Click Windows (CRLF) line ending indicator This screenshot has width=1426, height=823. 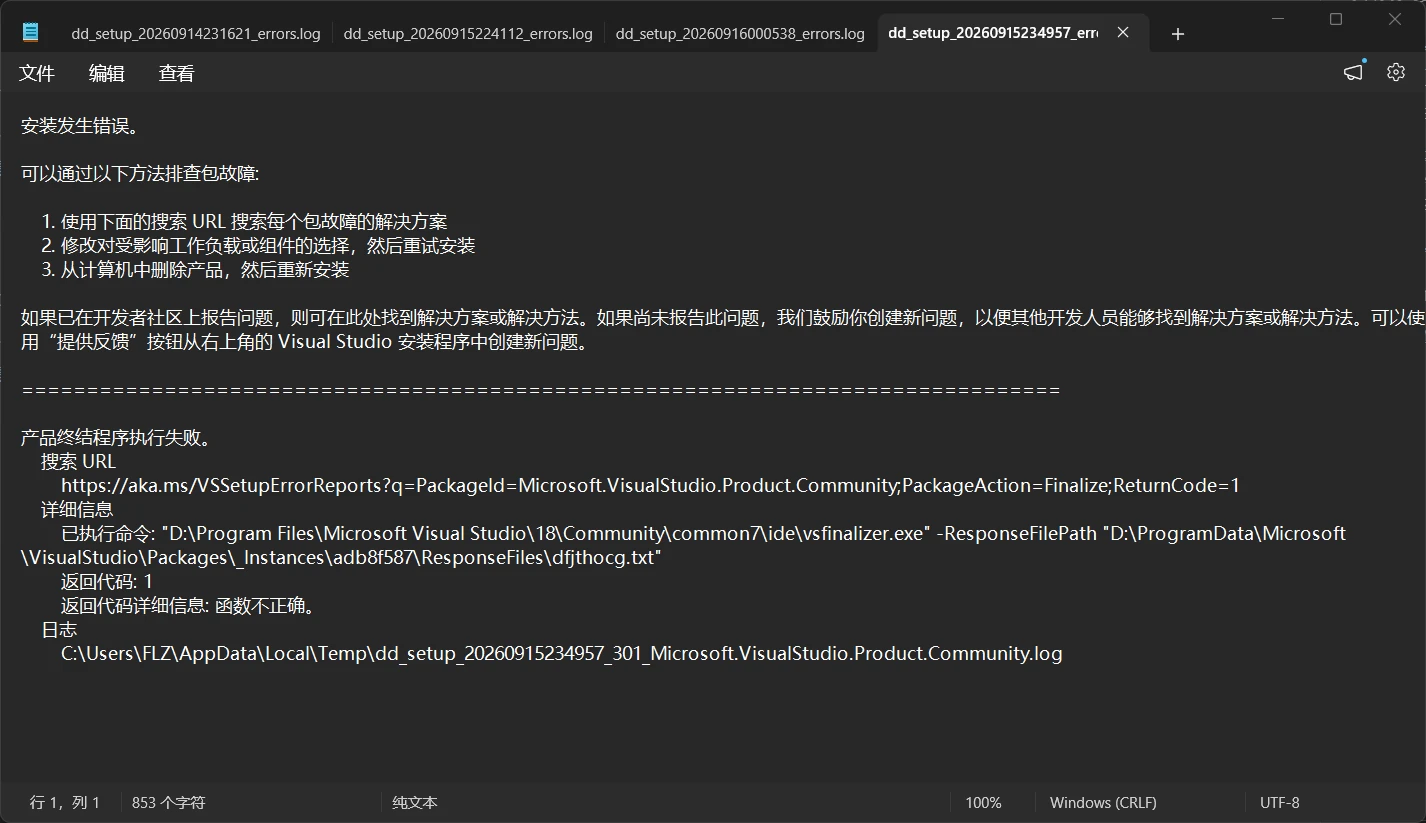[1103, 803]
